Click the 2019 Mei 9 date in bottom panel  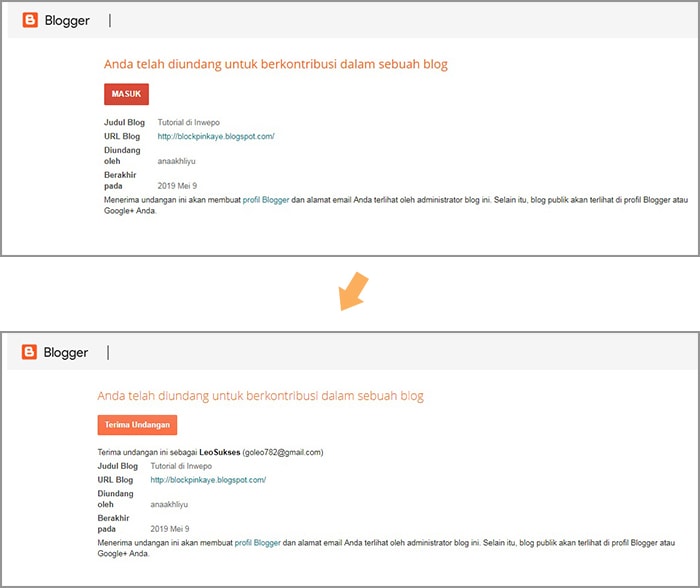(x=170, y=528)
